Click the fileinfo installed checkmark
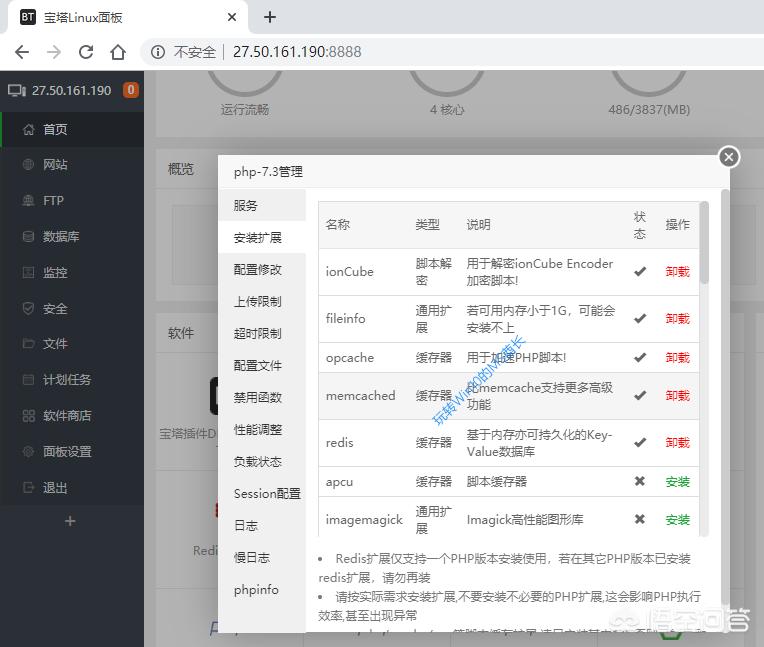764x647 pixels. 640,318
